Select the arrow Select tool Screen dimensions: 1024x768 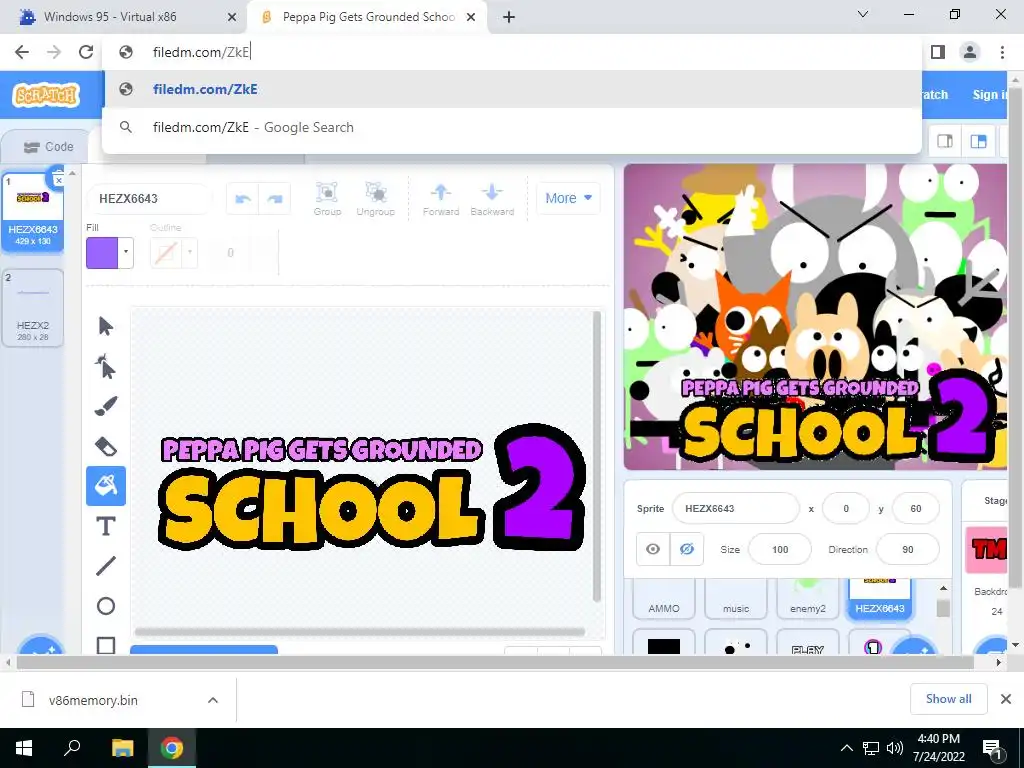106,326
